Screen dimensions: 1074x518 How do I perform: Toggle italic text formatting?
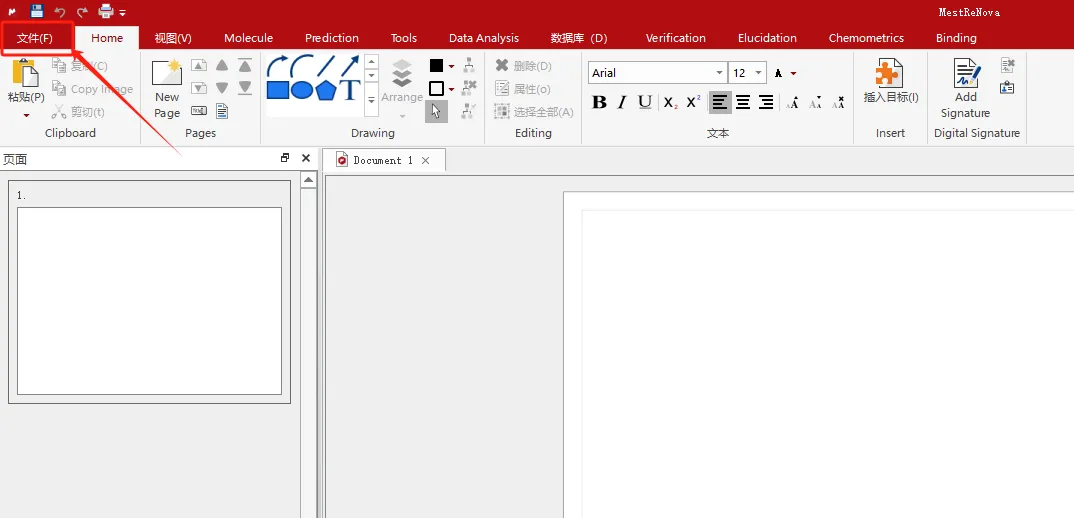coord(622,102)
